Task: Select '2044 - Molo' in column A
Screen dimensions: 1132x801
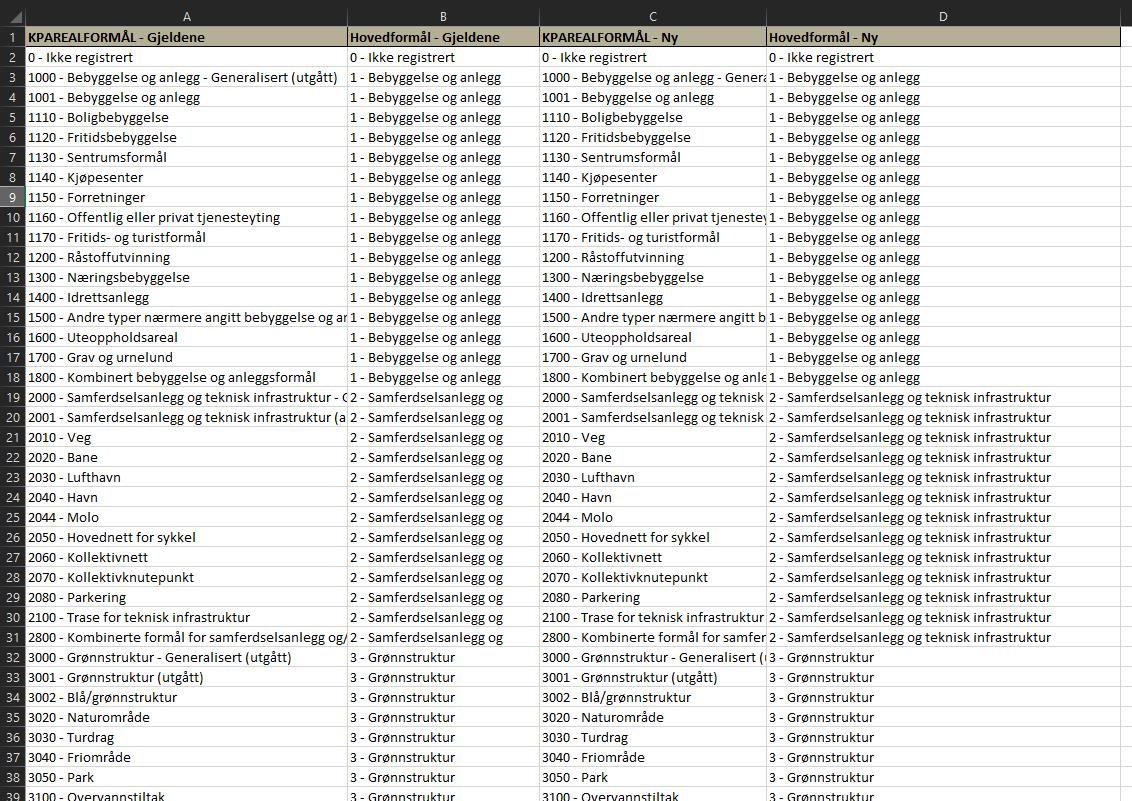Action: 186,517
